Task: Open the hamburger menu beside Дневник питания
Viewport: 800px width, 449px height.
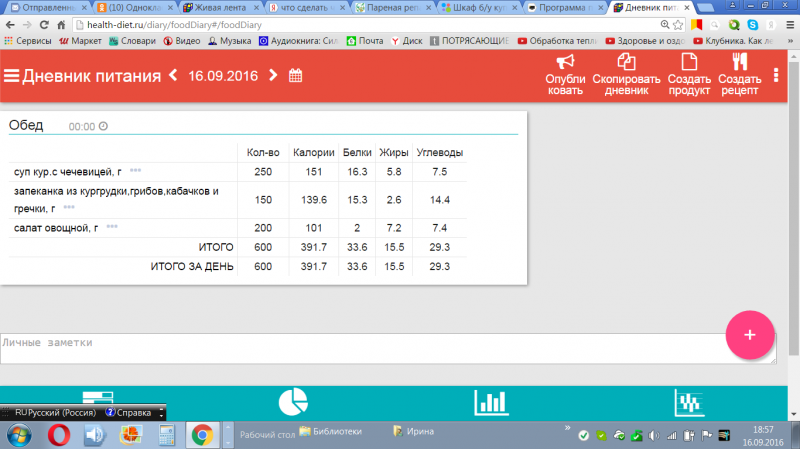Action: point(12,76)
